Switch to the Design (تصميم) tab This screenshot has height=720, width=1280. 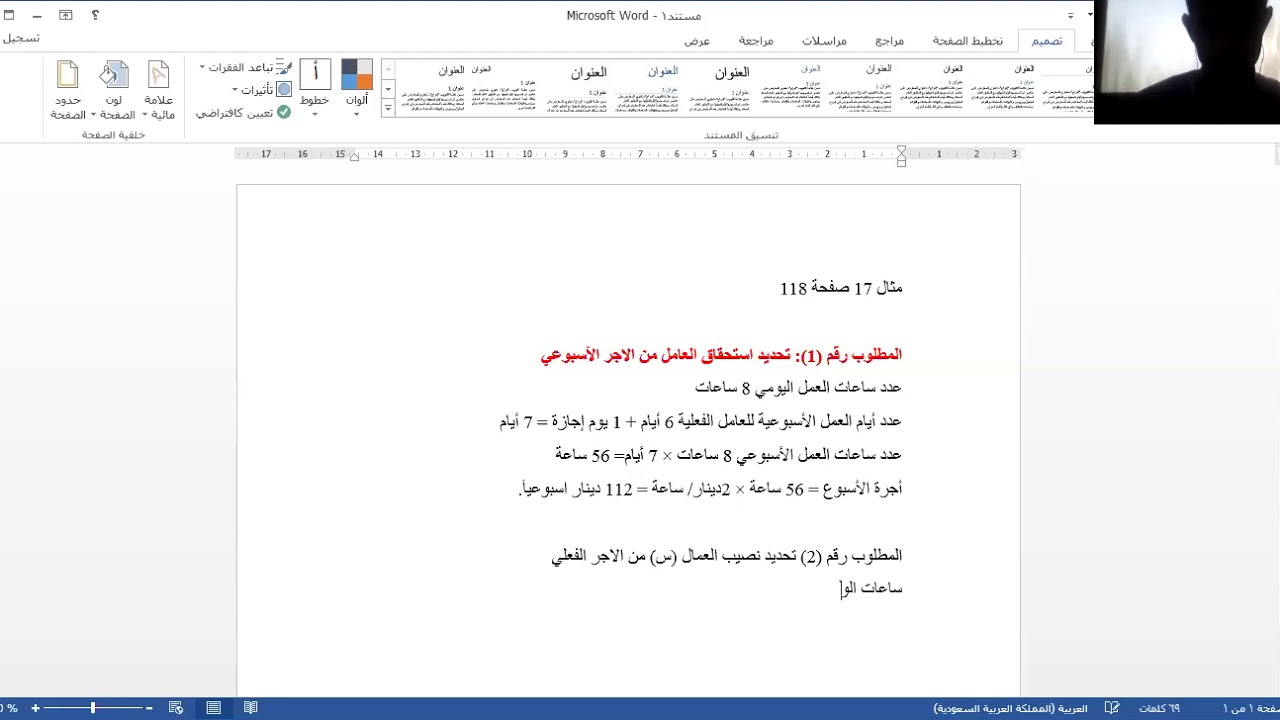(1046, 41)
